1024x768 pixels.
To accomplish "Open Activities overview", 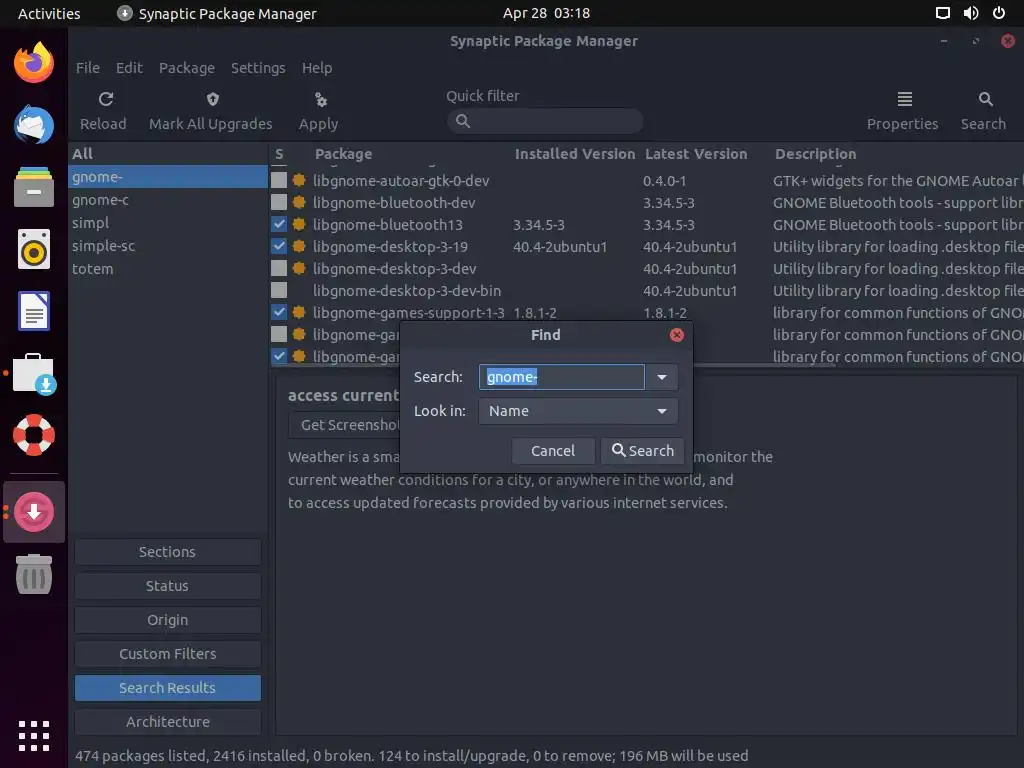I will (x=49, y=13).
